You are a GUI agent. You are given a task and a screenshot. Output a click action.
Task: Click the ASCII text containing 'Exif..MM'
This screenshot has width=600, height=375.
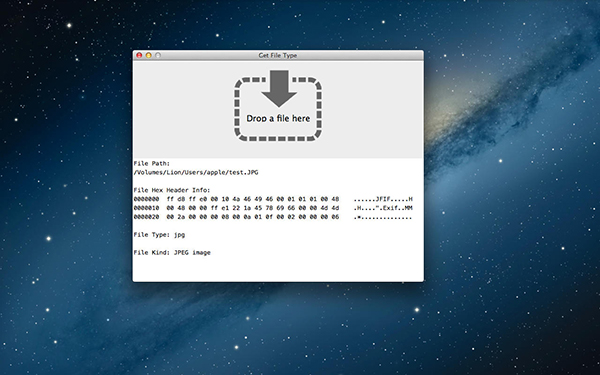pyautogui.click(x=383, y=208)
